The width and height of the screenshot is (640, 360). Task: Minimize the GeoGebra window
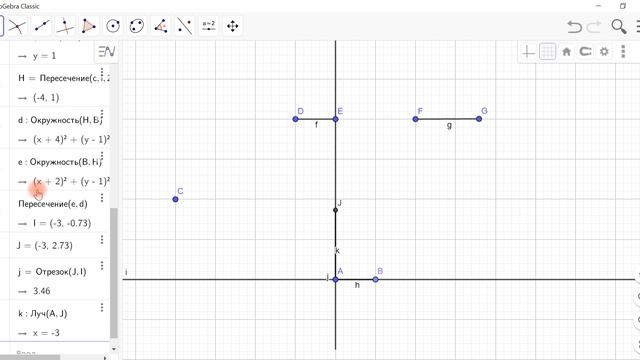(x=599, y=6)
